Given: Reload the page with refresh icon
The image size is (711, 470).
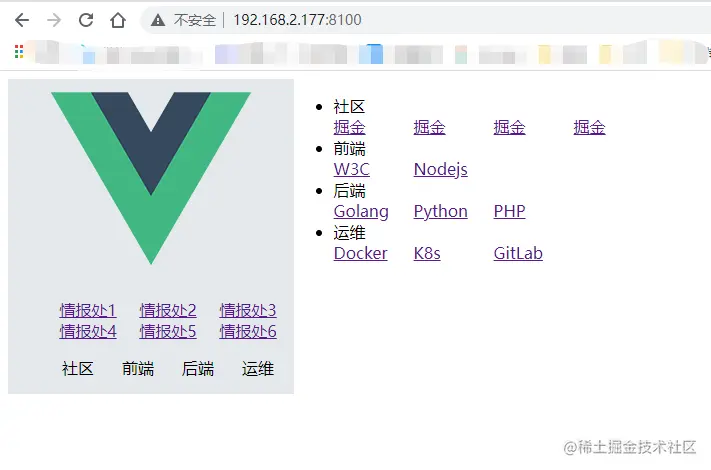Looking at the screenshot, I should coord(86,20).
